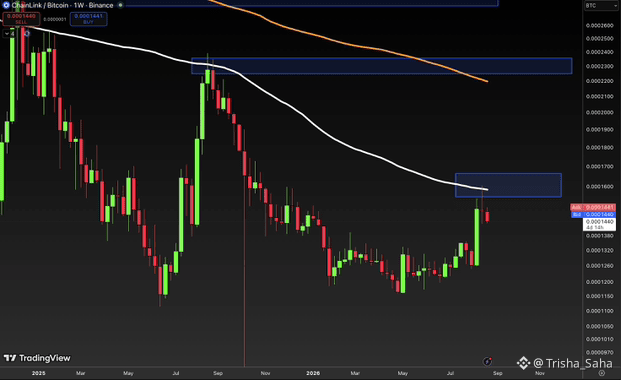Click the 0.0001150 price scale label
Image resolution: width=621 pixels, height=380 pixels.
pos(599,296)
